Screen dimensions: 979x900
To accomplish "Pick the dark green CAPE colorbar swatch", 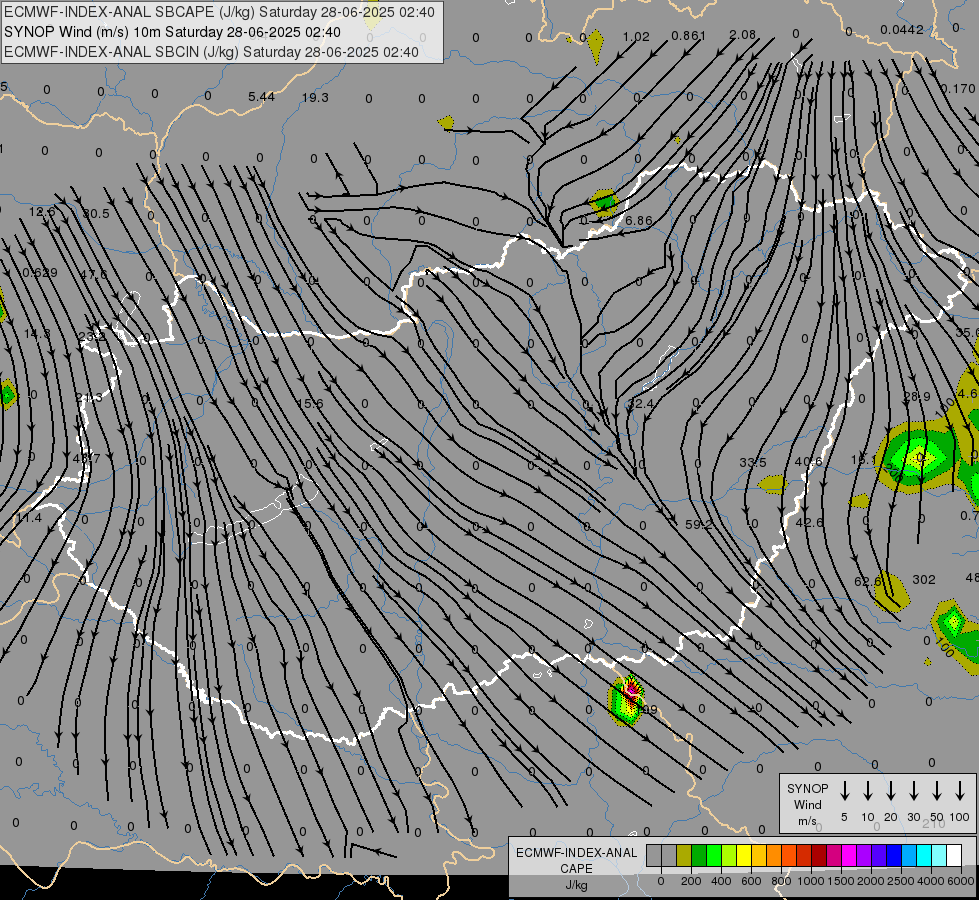I will [699, 855].
